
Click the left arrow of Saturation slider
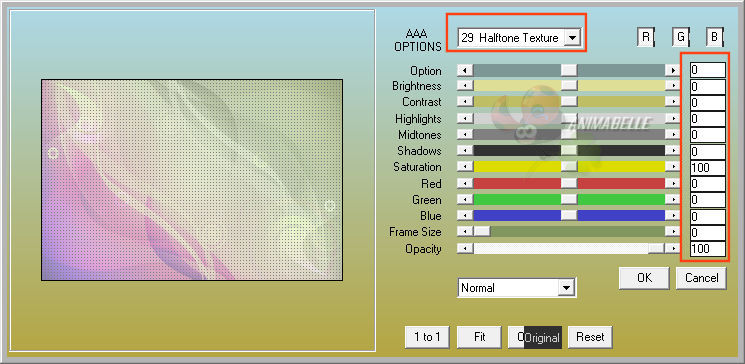click(465, 167)
